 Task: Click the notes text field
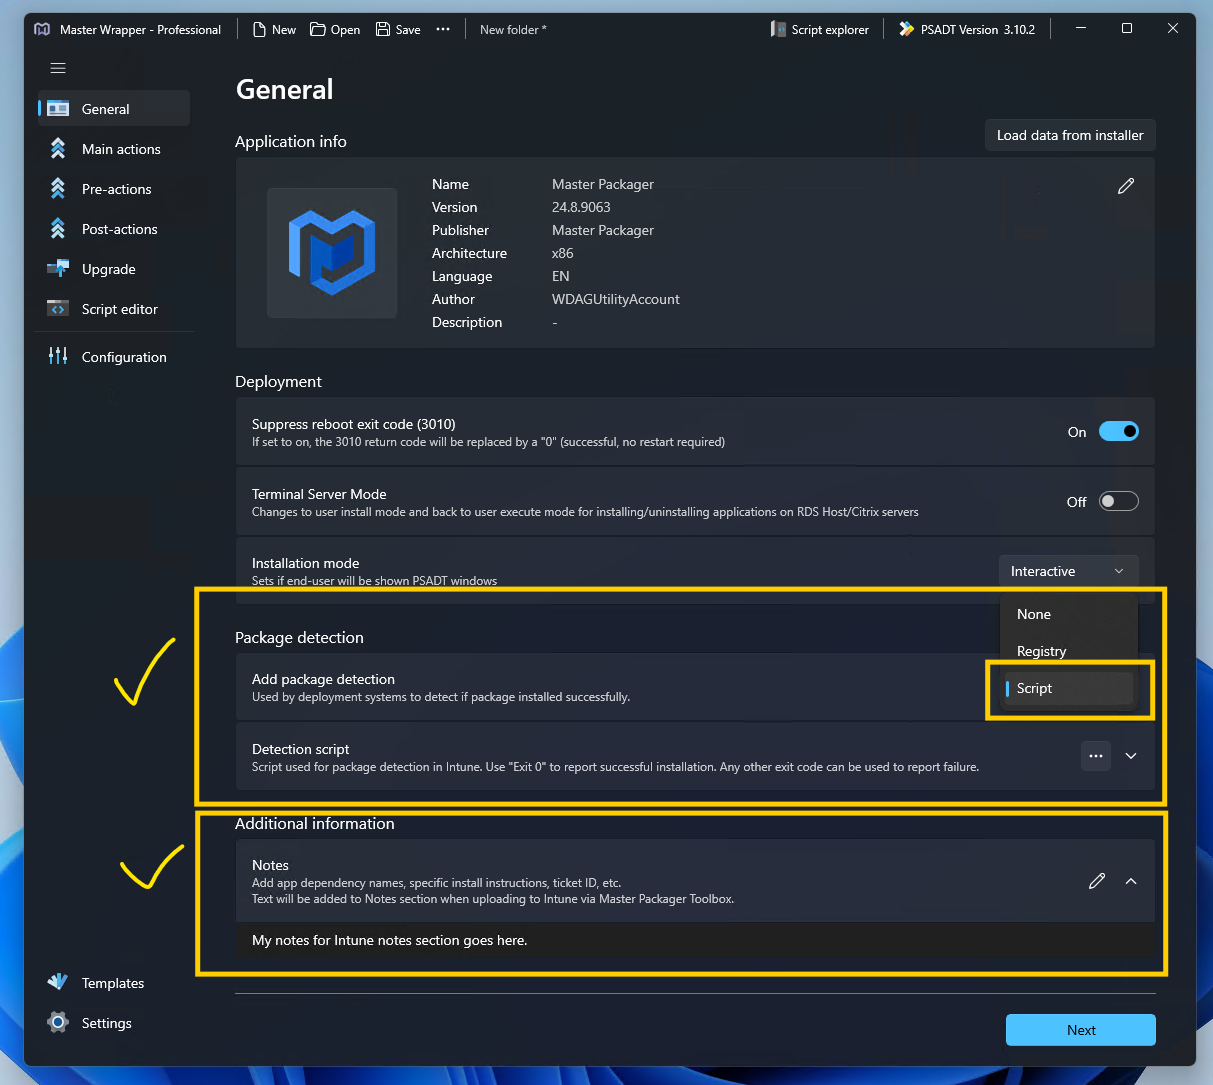(695, 940)
